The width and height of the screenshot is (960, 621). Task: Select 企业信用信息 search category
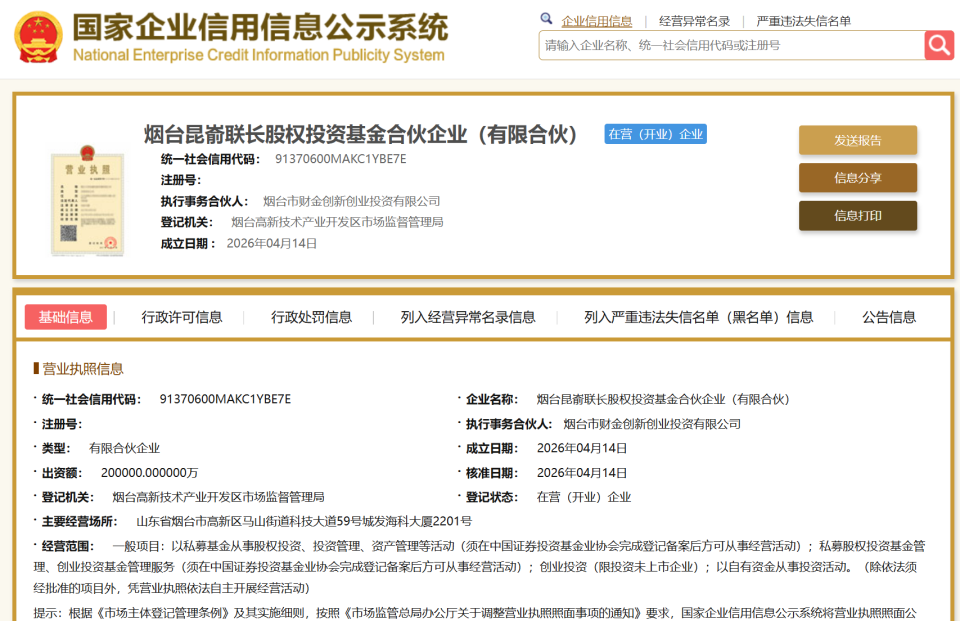point(596,21)
